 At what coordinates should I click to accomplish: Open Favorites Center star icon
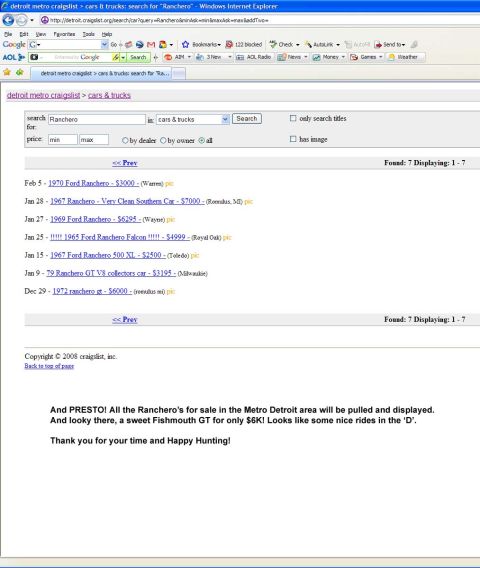[7, 73]
